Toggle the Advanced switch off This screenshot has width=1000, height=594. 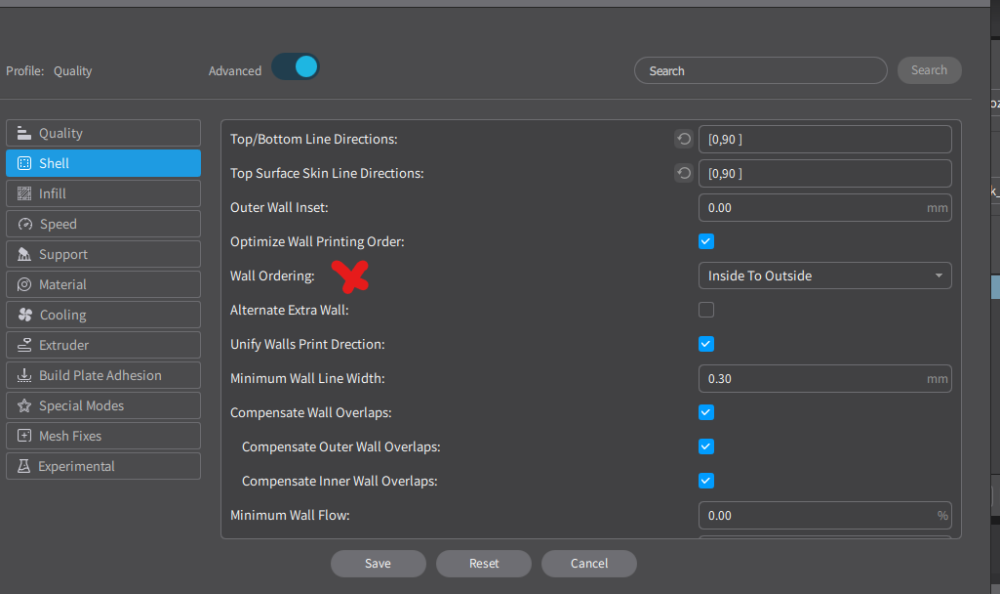(x=295, y=67)
